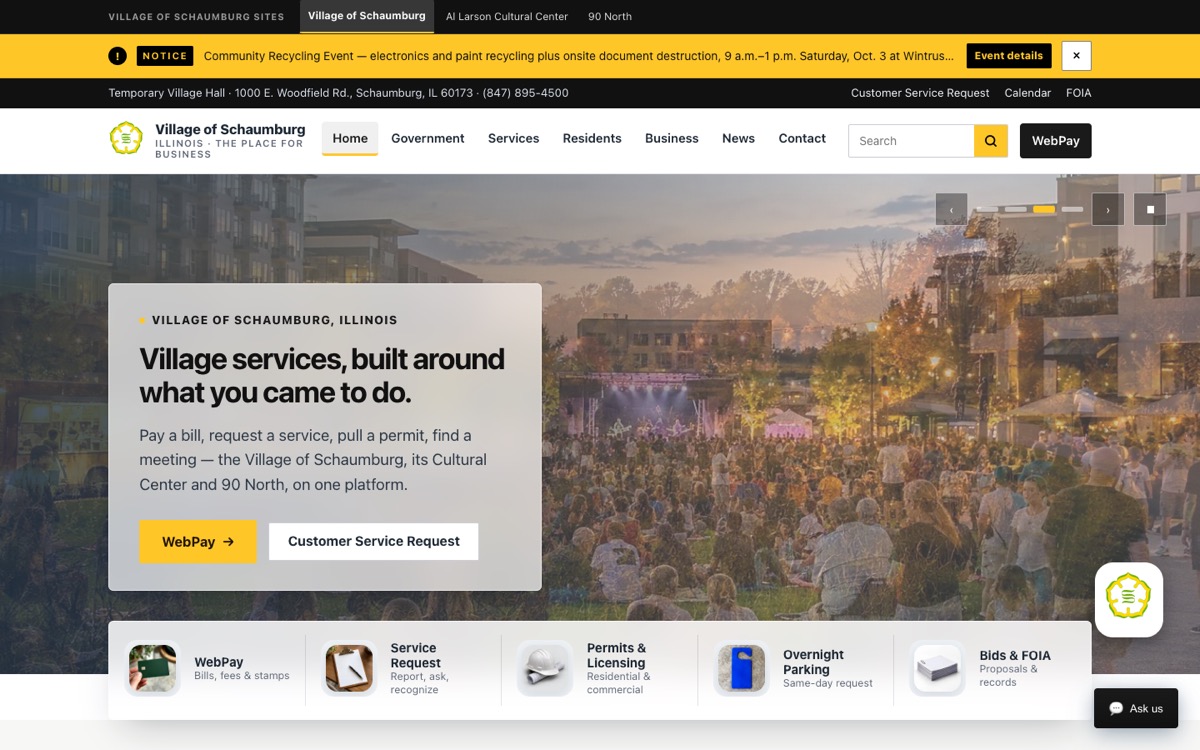Click the white Customer Service Request button

point(374,541)
